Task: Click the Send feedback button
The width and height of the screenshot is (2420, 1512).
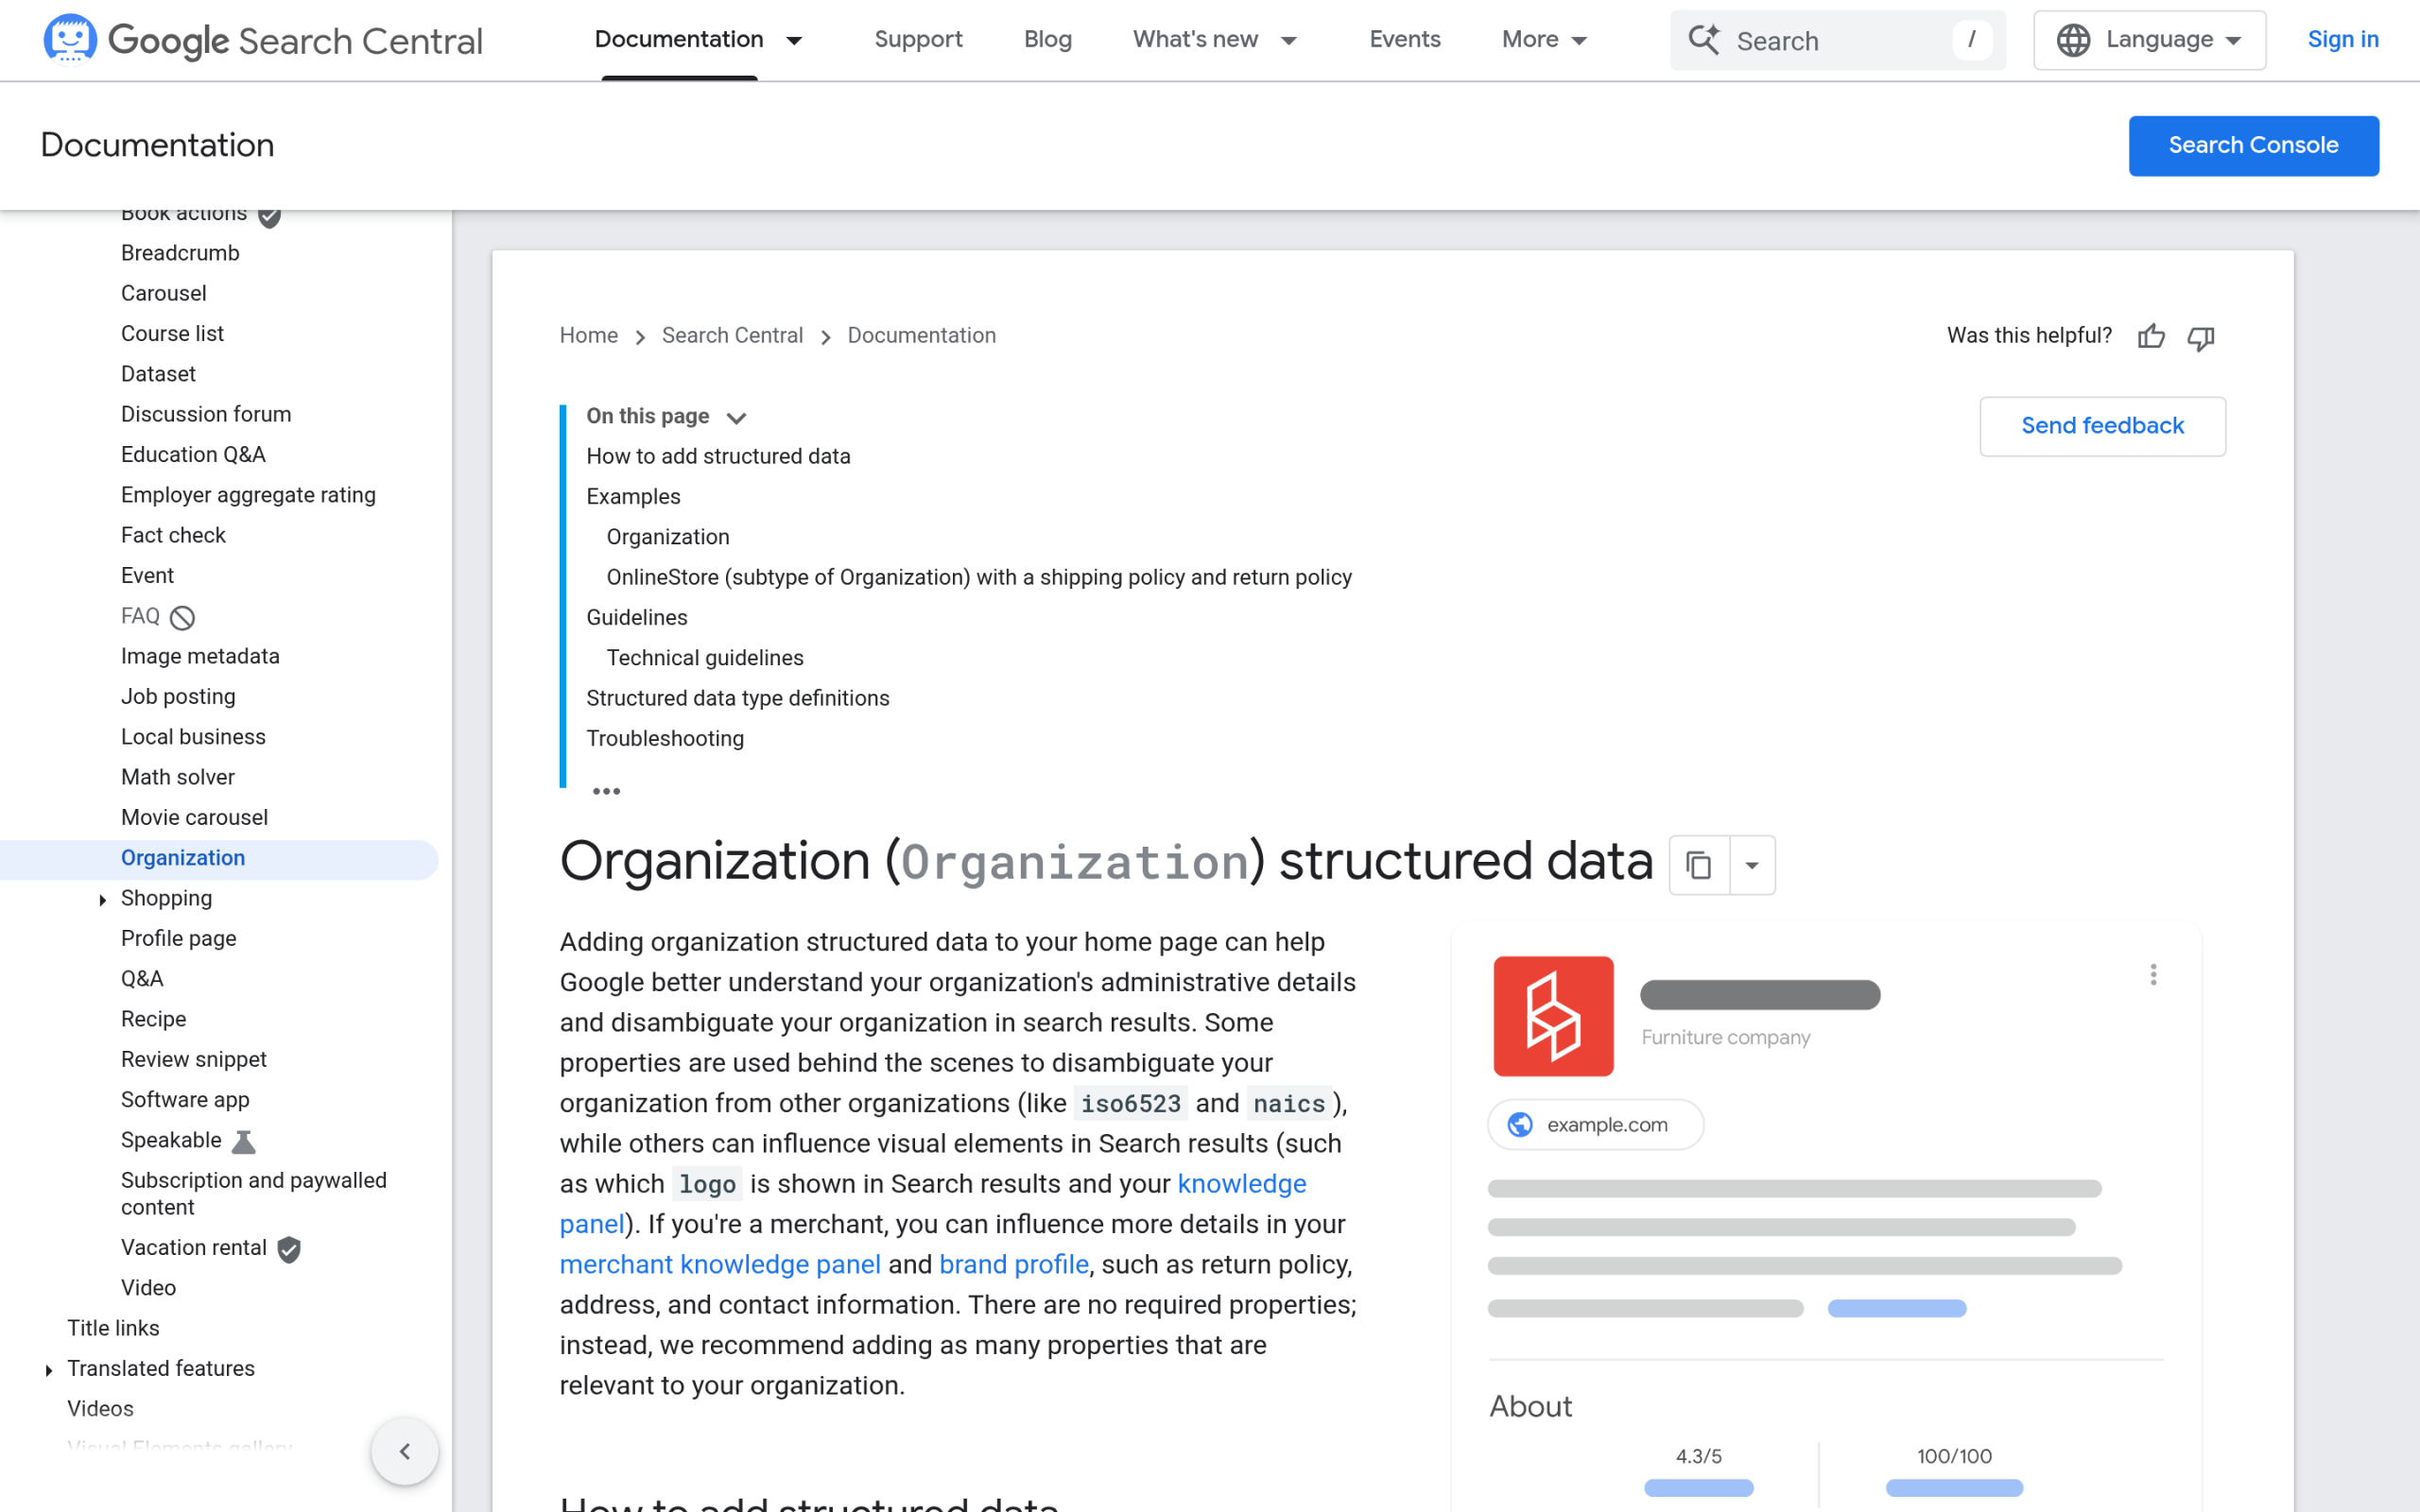Action: tap(2102, 427)
